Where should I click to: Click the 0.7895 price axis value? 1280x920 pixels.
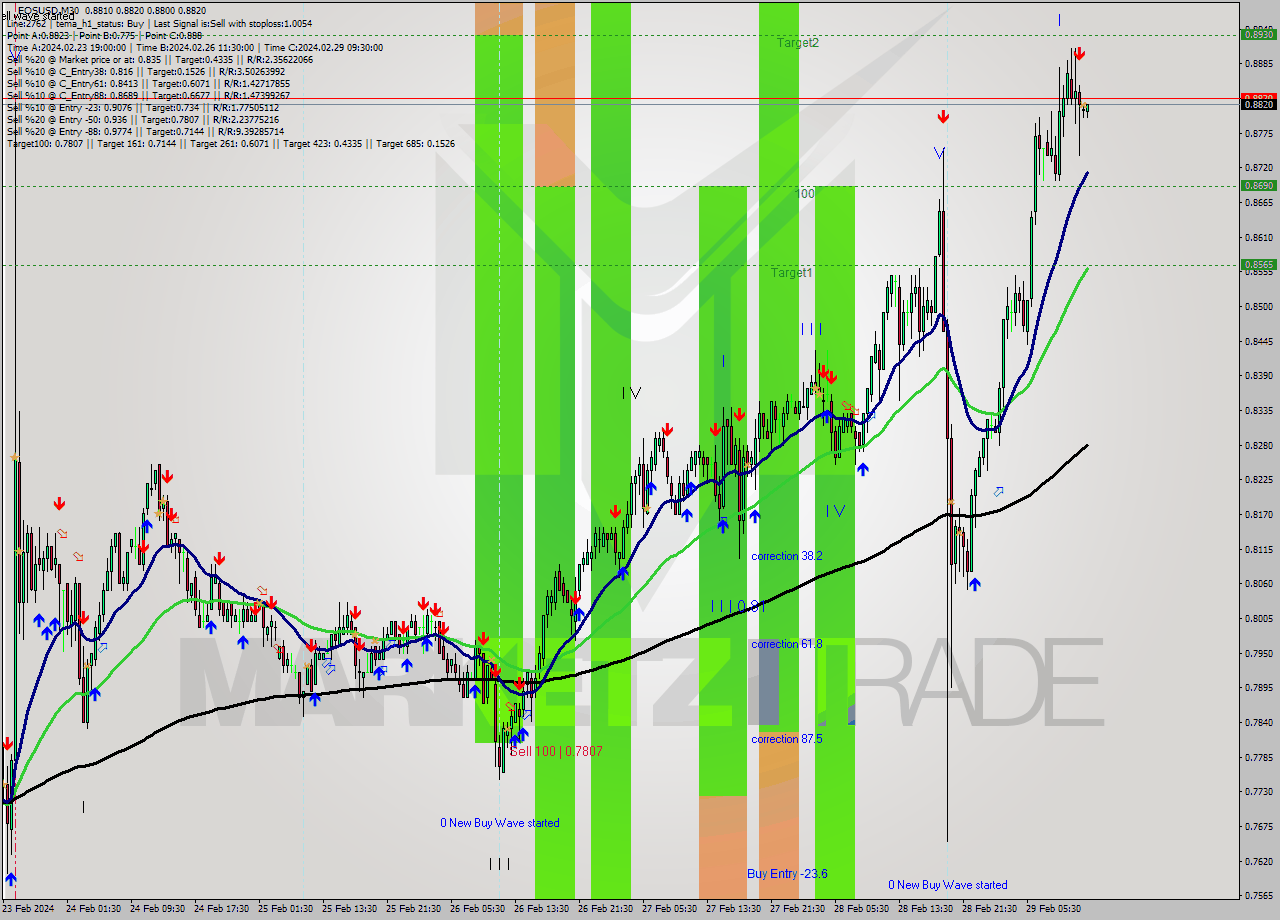pos(1258,688)
